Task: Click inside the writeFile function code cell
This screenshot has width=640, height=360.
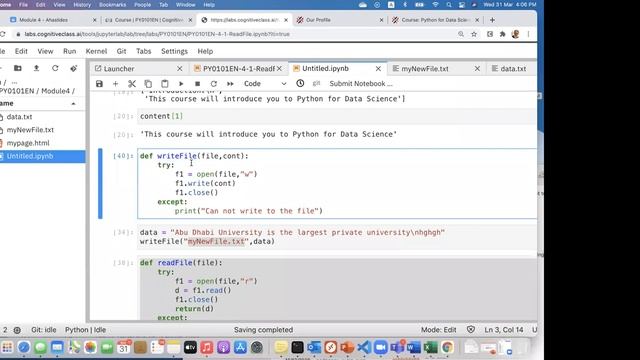Action: tap(337, 183)
